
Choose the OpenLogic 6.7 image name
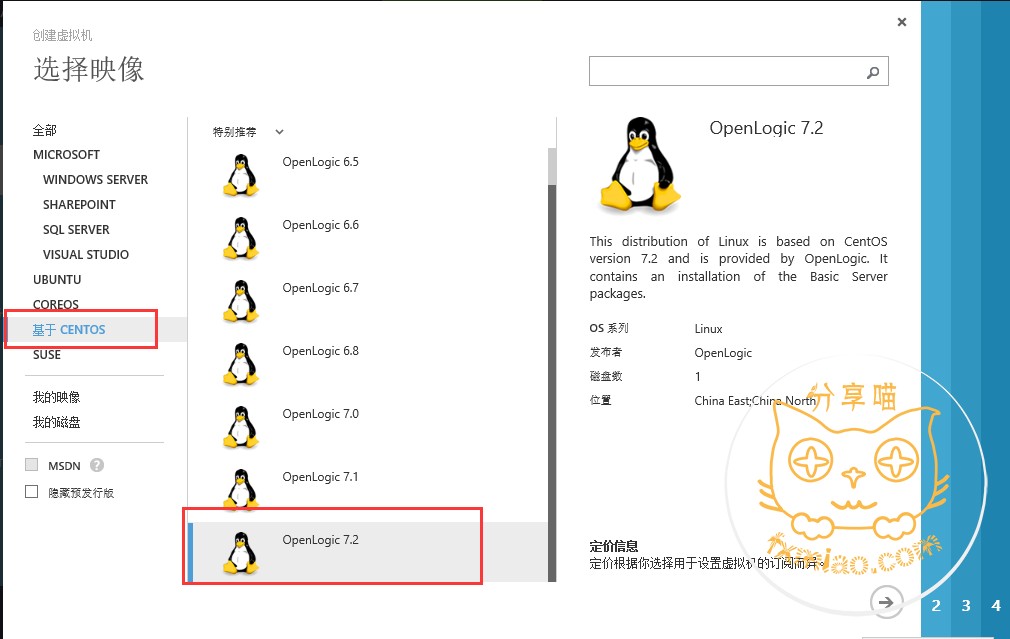click(x=321, y=289)
